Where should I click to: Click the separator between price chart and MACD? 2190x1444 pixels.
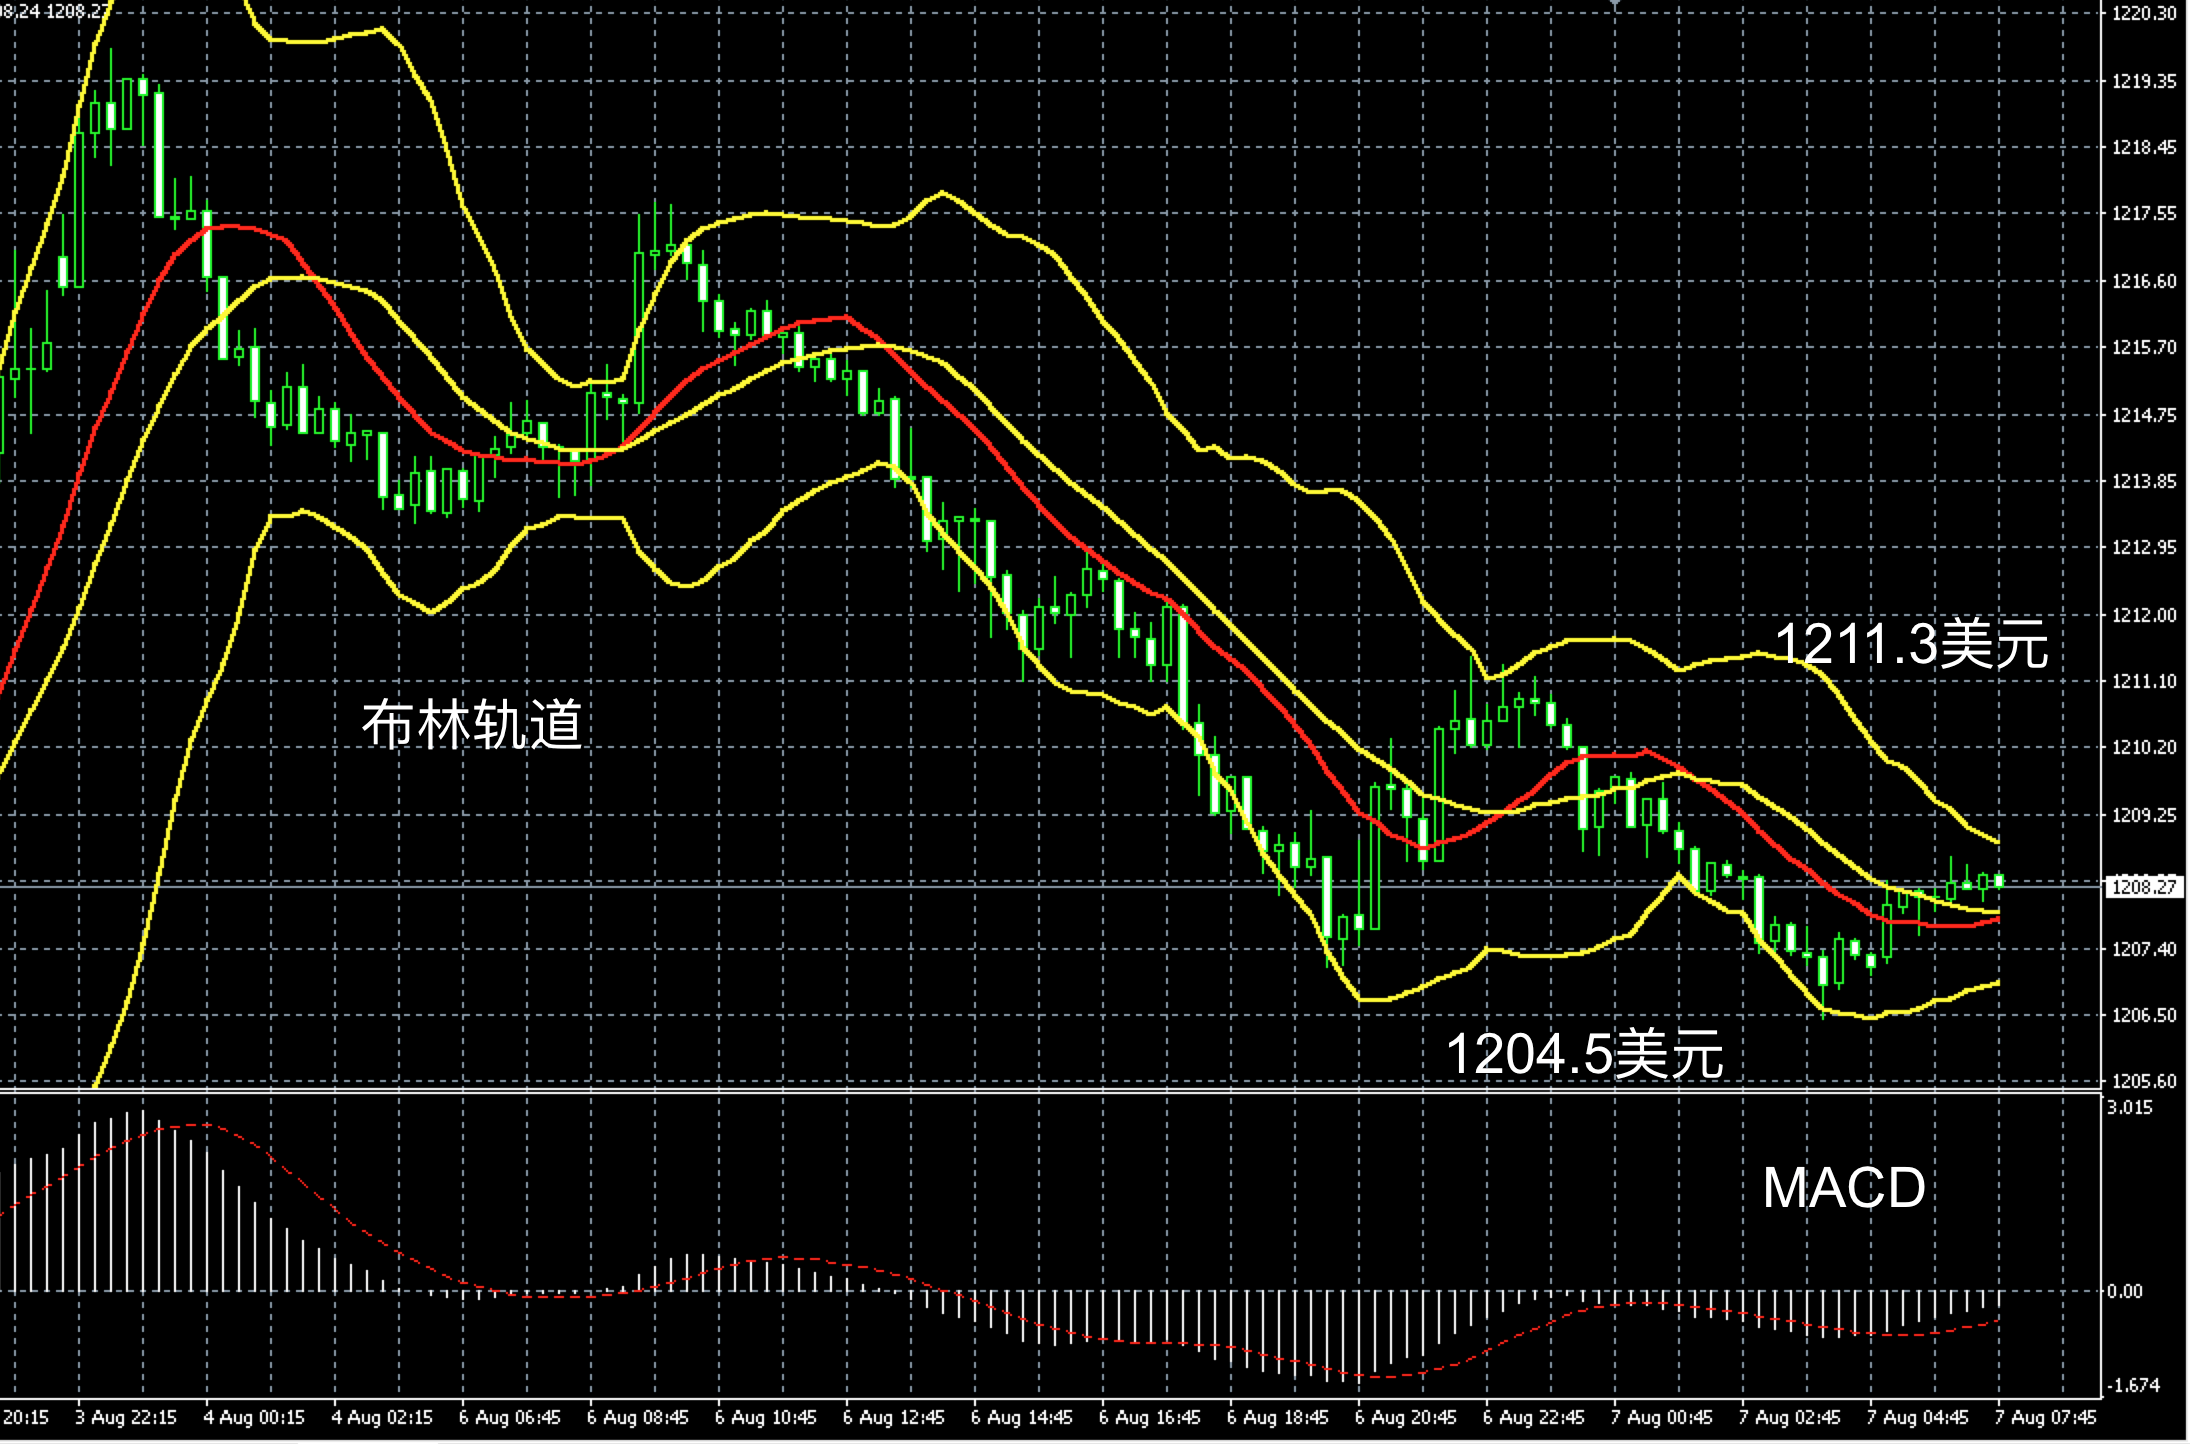pos(1000,1091)
